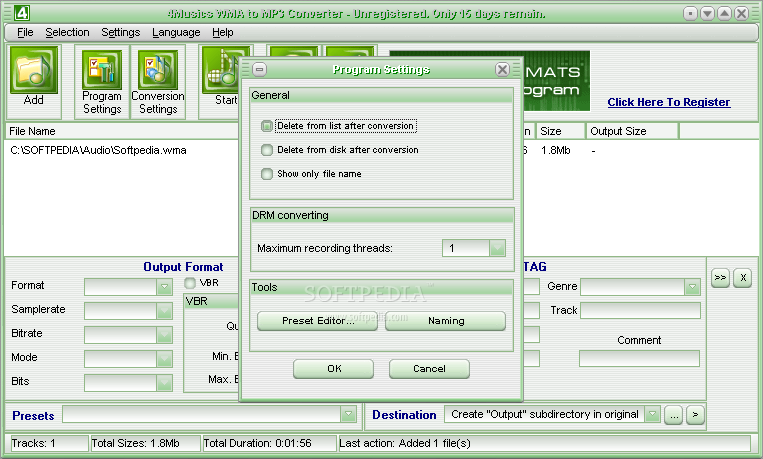Screen dimensions: 763x459
Task: Click the X clear tag button
Action: 743,278
